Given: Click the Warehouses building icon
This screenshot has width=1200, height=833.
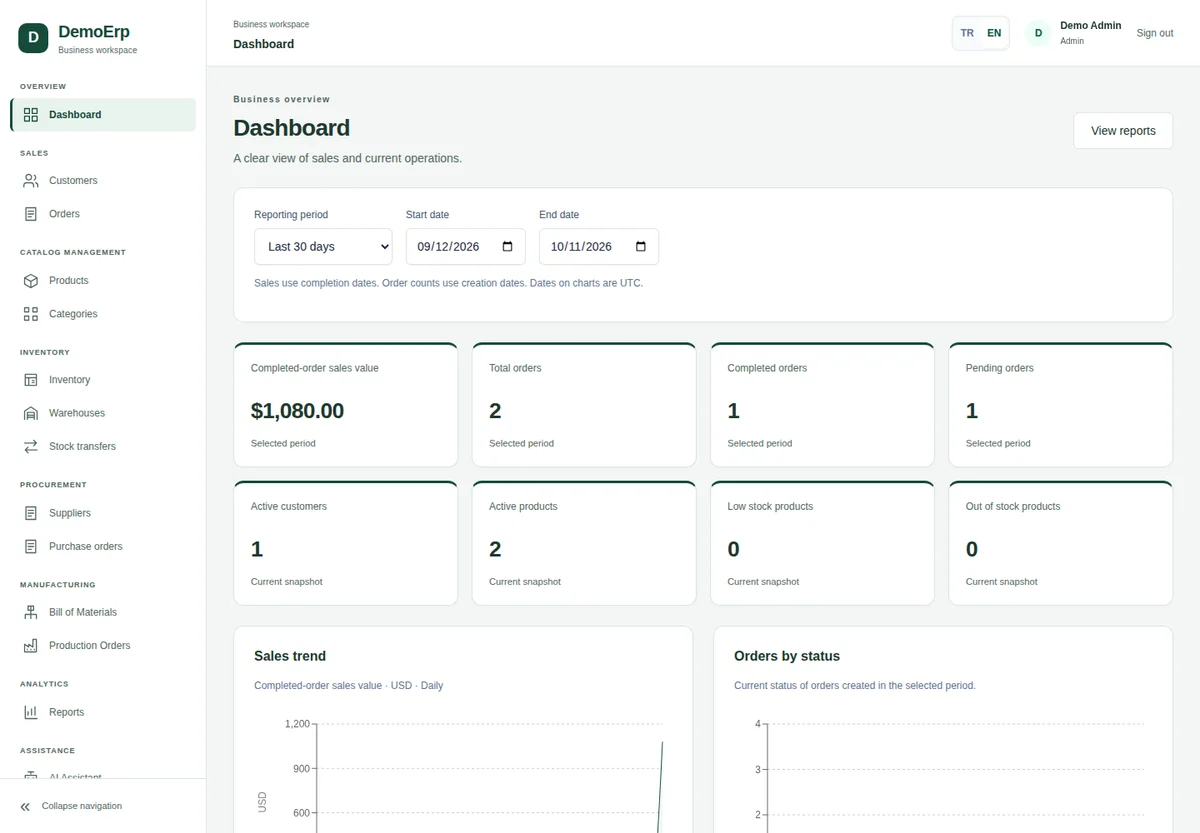Looking at the screenshot, I should [x=31, y=413].
